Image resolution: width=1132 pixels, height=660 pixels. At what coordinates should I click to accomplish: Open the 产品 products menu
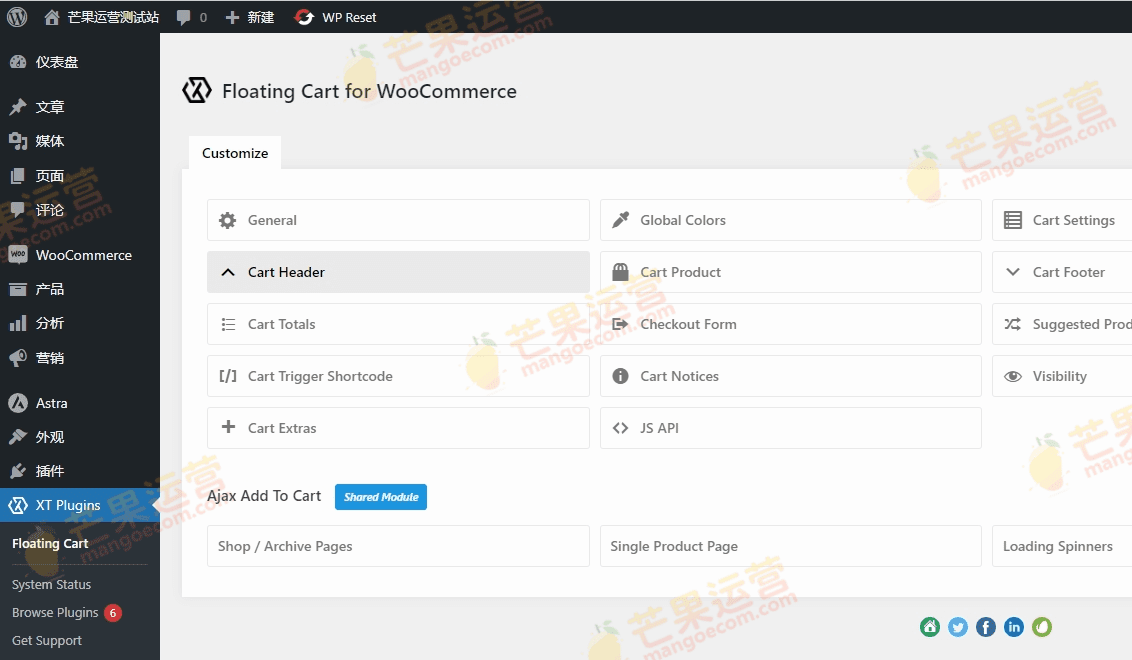tap(79, 290)
